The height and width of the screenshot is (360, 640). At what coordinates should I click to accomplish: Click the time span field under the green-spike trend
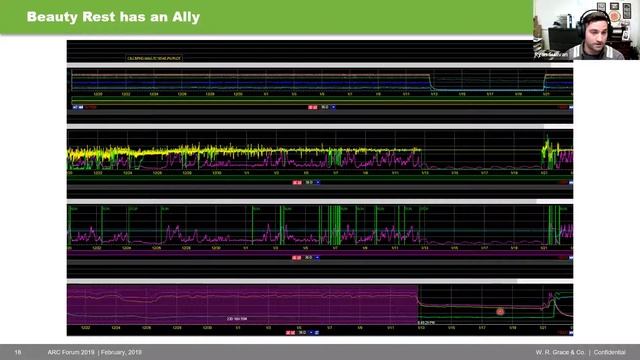[x=309, y=258]
